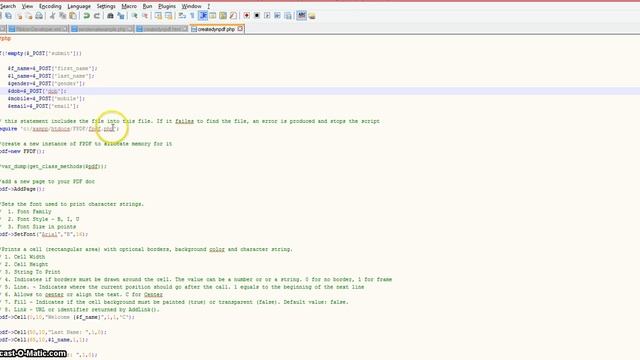Play back recorded macro icon
The height and width of the screenshot is (360, 640).
click(x=267, y=16)
